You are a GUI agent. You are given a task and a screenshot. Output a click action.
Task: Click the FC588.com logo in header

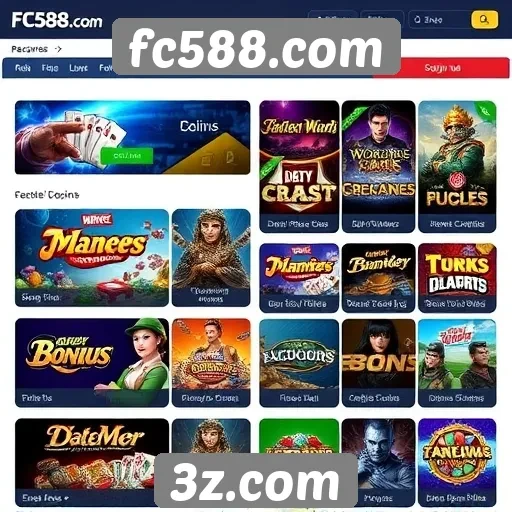coord(57,21)
